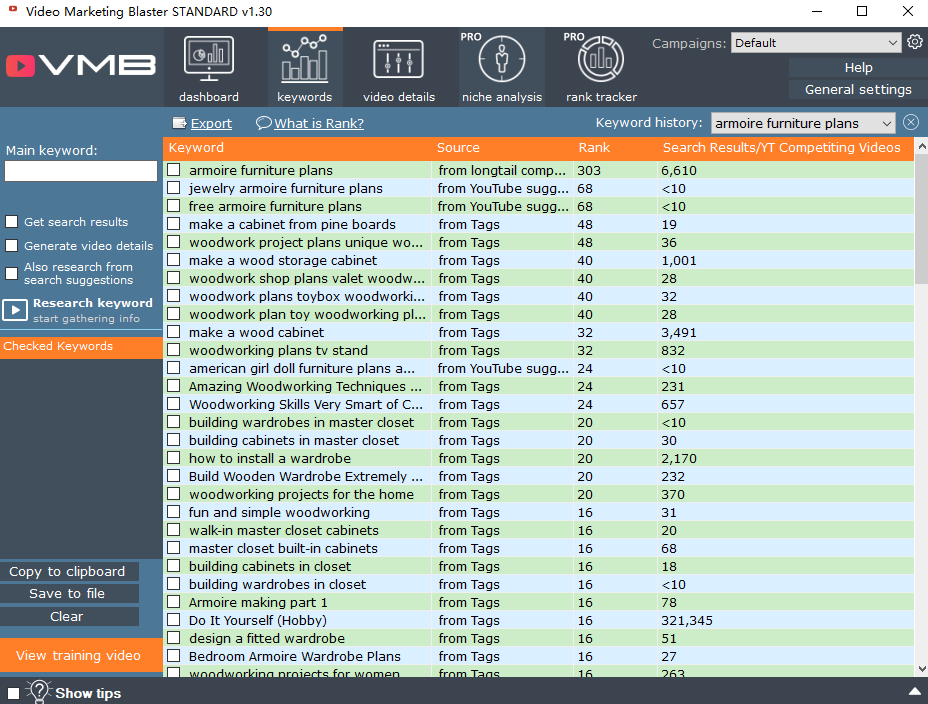Viewport: 928px width, 704px height.
Task: Open the PRO rank tracker icon
Action: 601,60
